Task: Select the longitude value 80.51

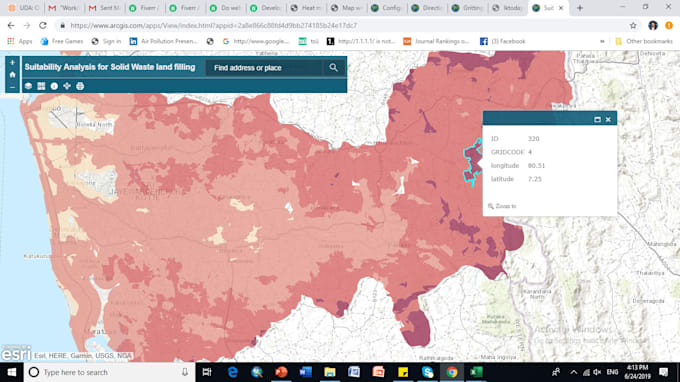Action: pyautogui.click(x=536, y=166)
